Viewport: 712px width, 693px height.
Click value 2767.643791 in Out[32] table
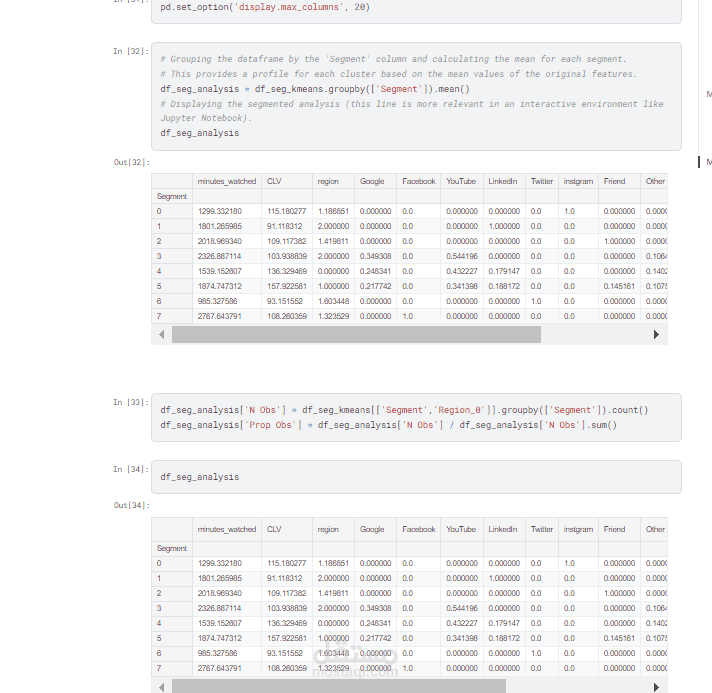point(220,316)
